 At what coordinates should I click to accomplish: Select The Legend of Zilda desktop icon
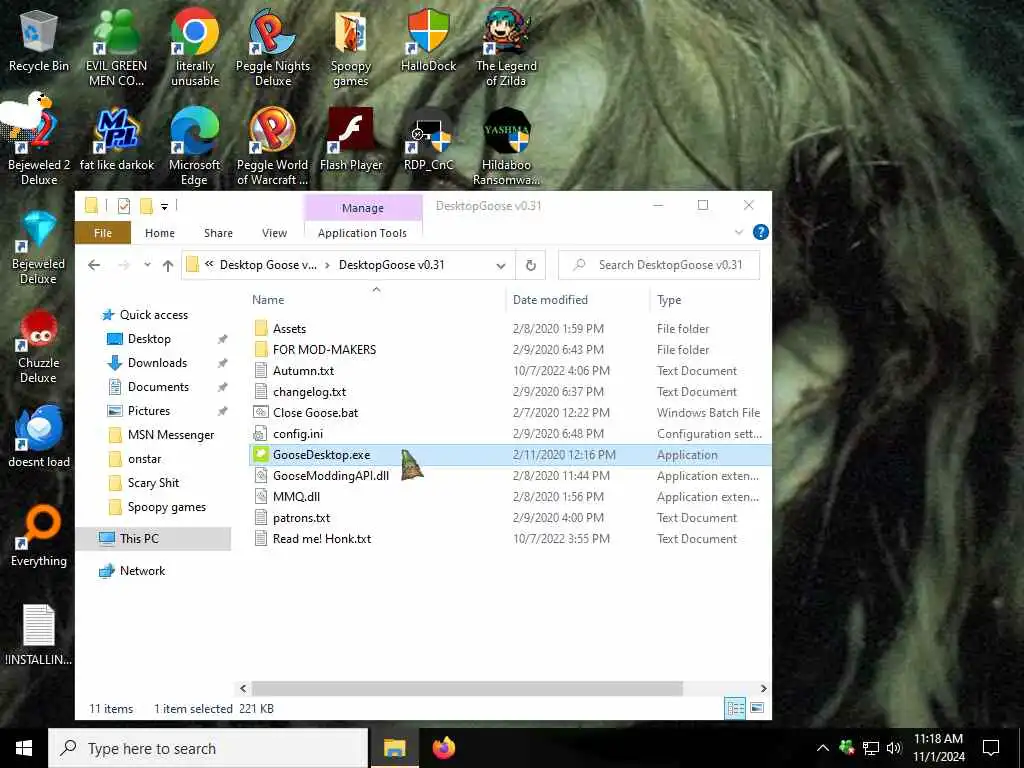point(506,47)
